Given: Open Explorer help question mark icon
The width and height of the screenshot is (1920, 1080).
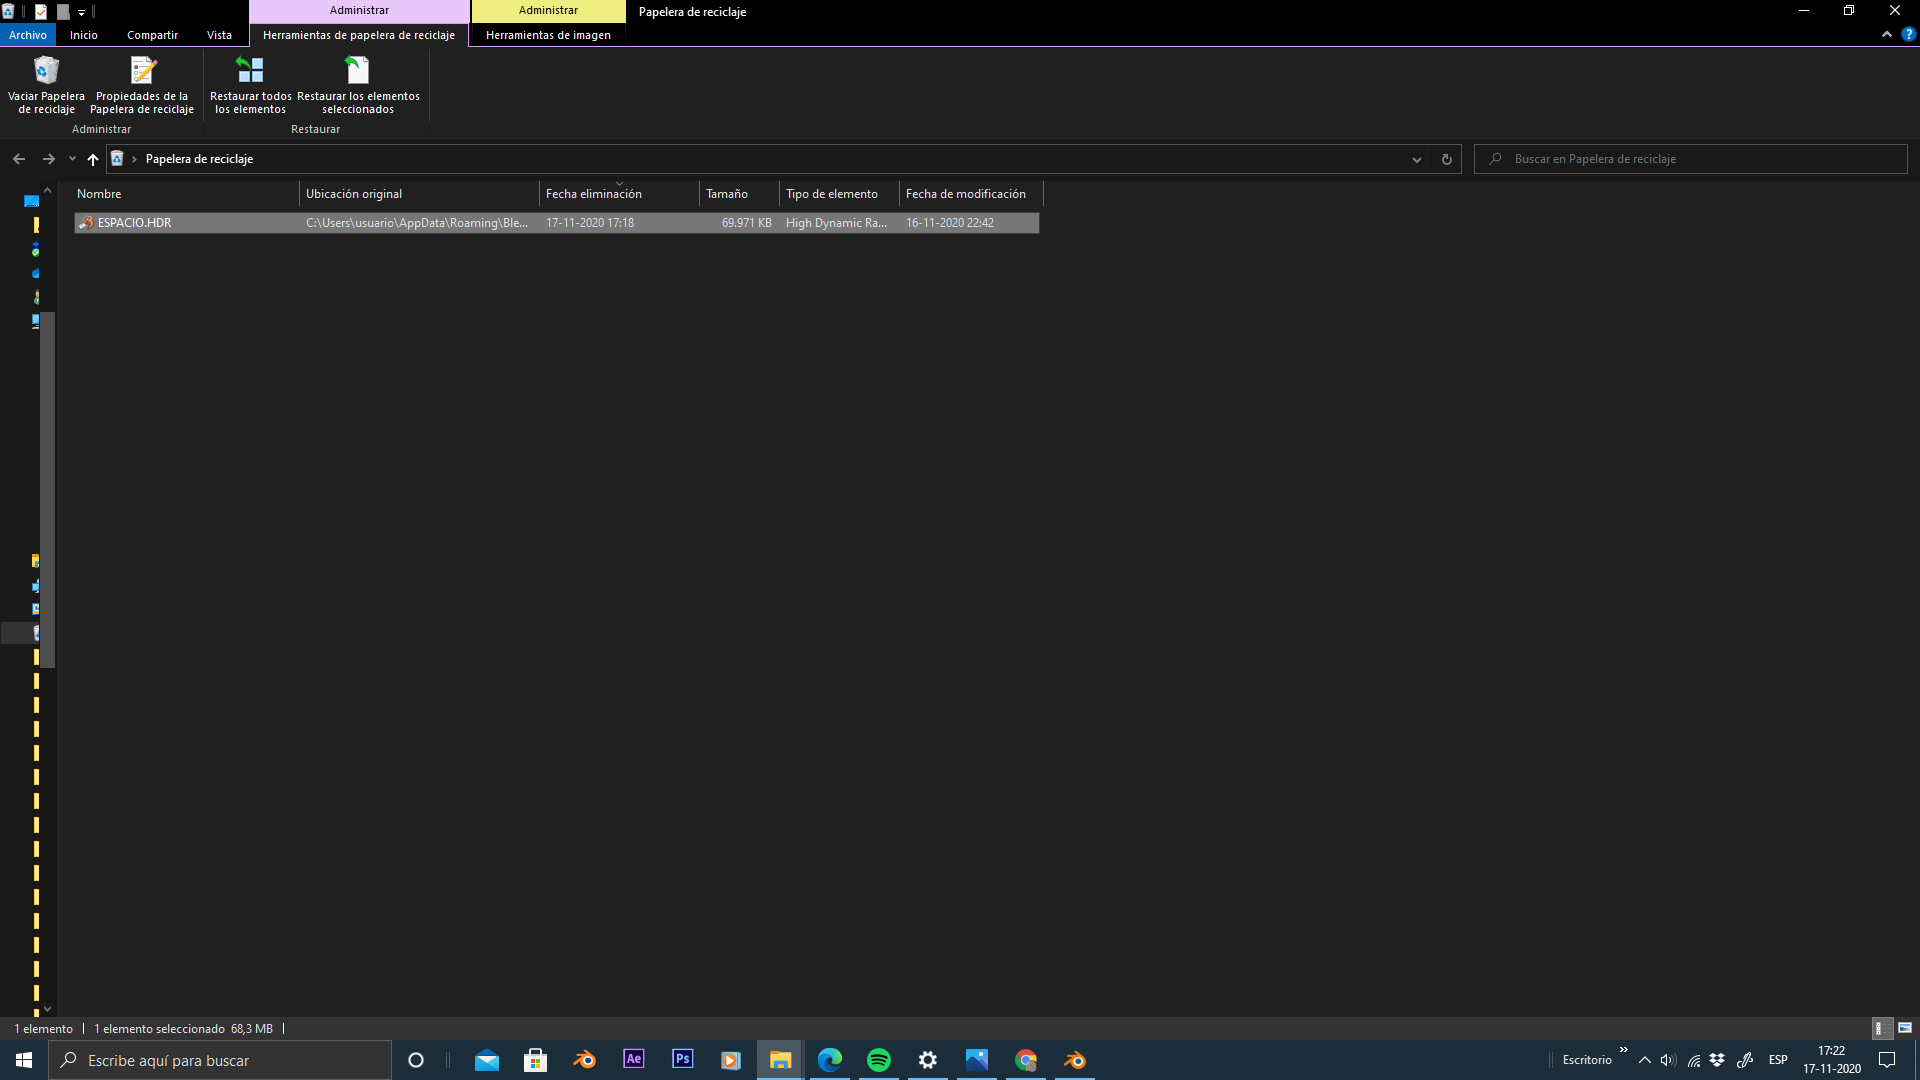Looking at the screenshot, I should [x=1908, y=34].
